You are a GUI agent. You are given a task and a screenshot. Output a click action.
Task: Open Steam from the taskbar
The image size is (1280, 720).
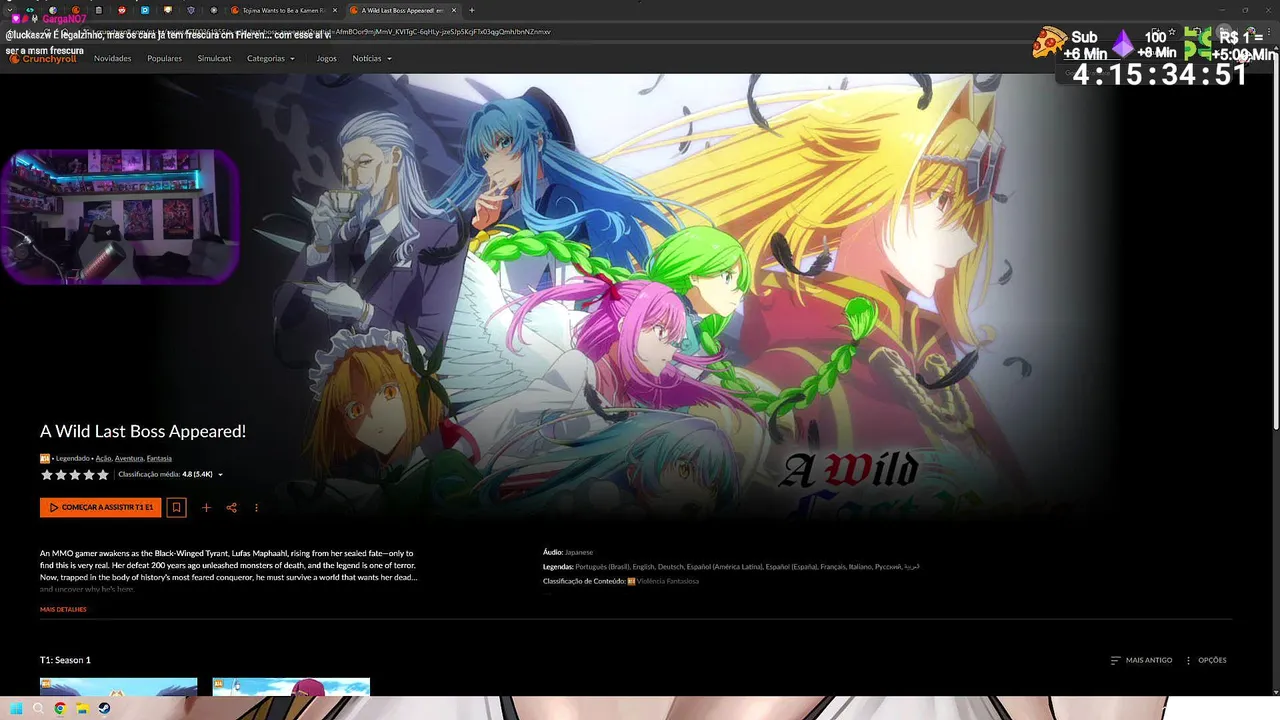(x=104, y=708)
